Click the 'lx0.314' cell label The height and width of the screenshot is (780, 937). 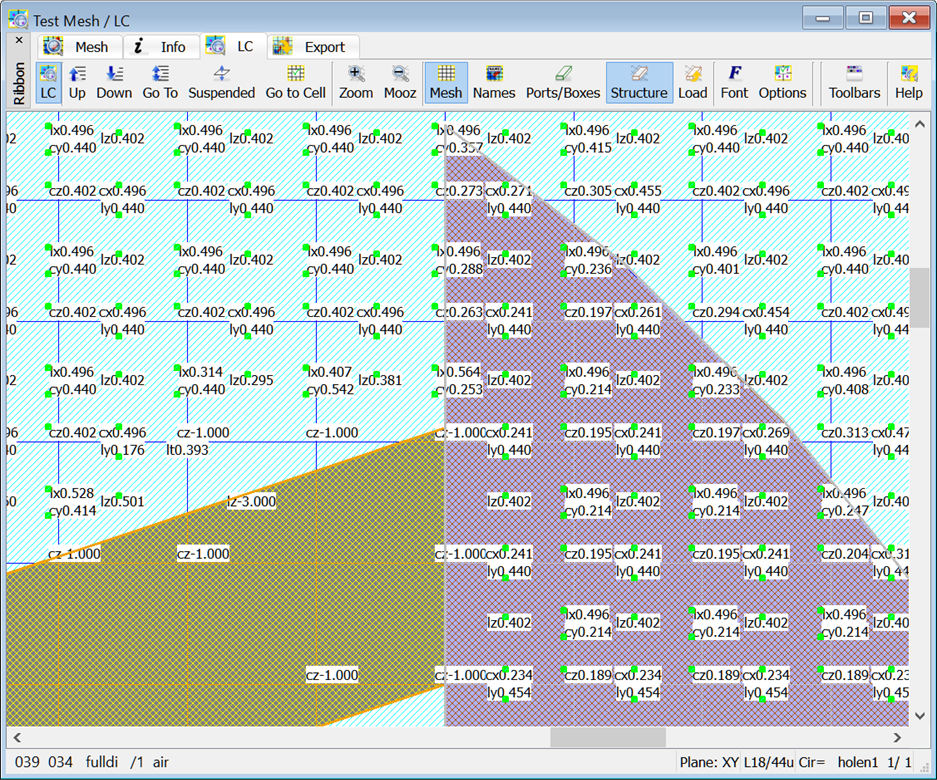[x=201, y=372]
